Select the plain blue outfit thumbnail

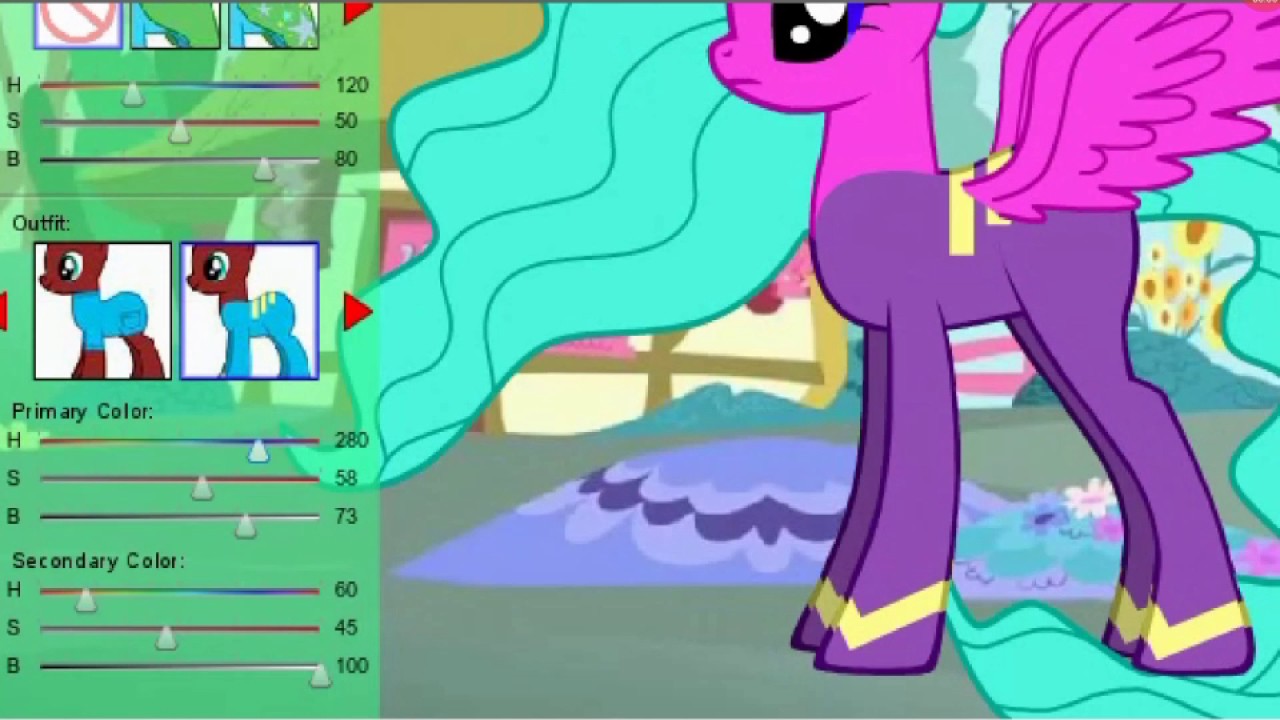(x=103, y=311)
